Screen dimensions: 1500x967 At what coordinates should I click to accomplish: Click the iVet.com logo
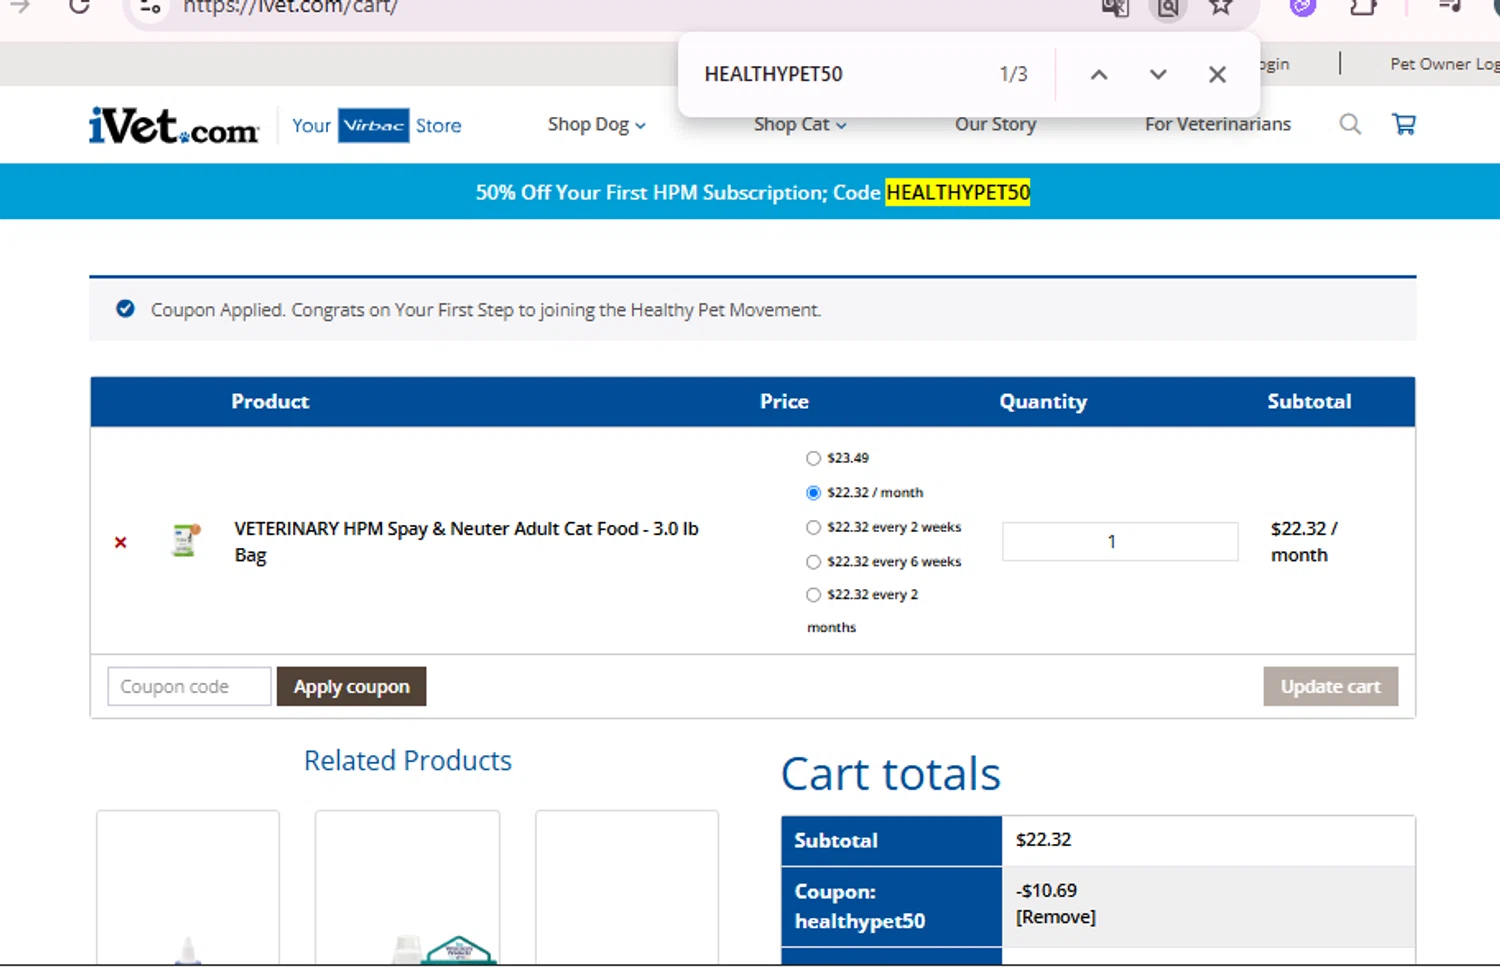(x=174, y=126)
